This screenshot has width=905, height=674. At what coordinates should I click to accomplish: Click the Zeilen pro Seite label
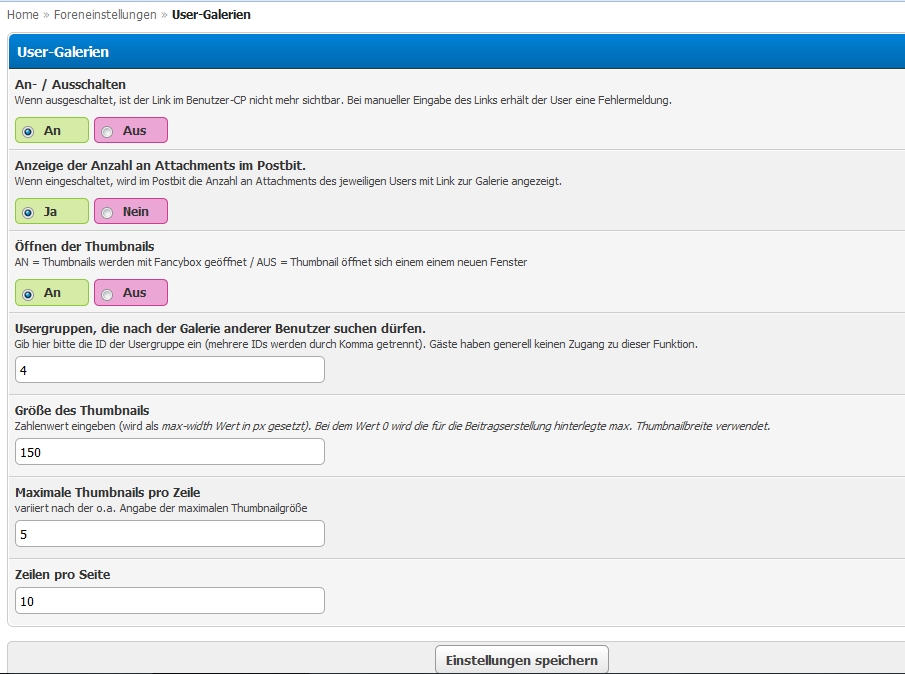(62, 574)
